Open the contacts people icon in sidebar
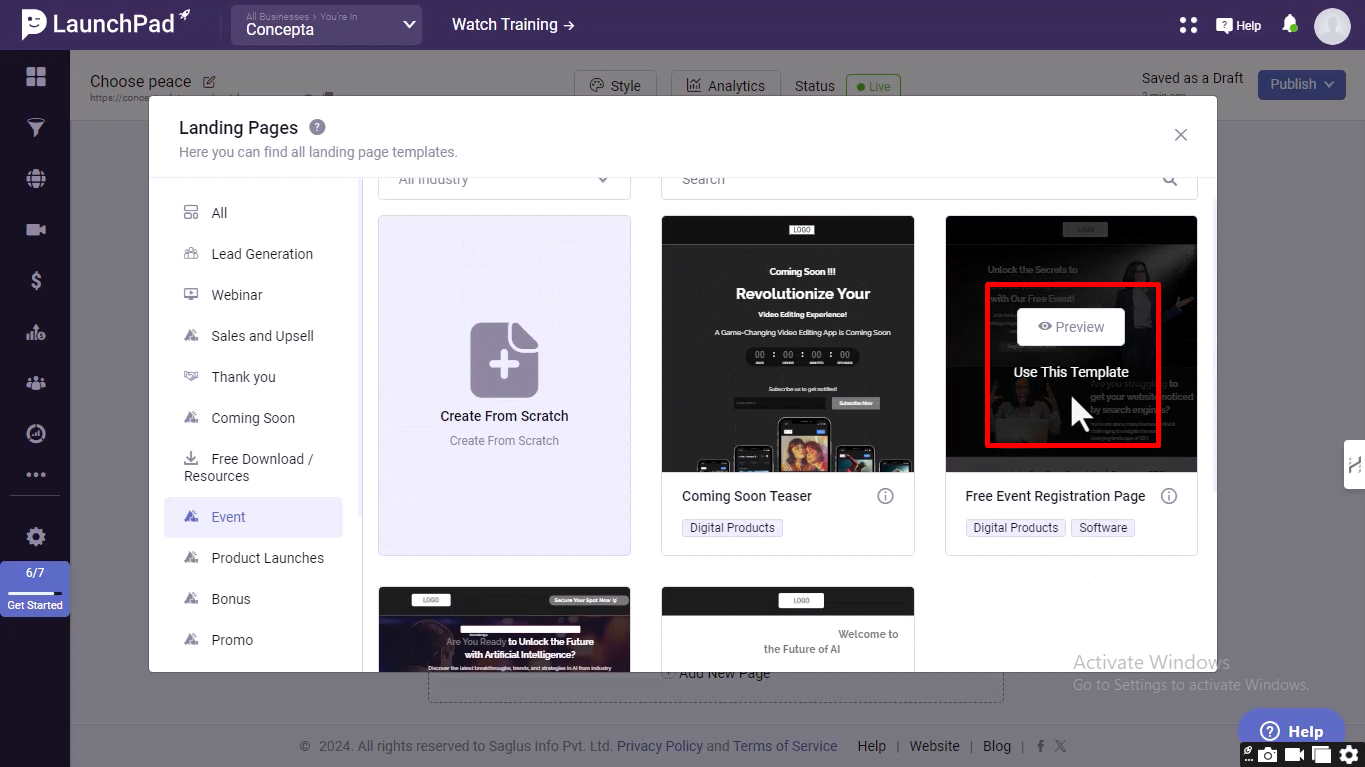This screenshot has height=767, width=1365. pyautogui.click(x=36, y=383)
